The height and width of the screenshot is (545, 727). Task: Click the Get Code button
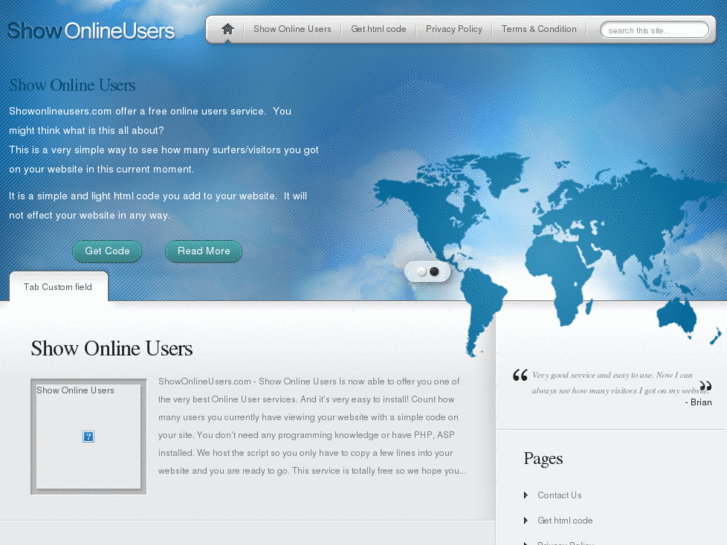coord(107,251)
